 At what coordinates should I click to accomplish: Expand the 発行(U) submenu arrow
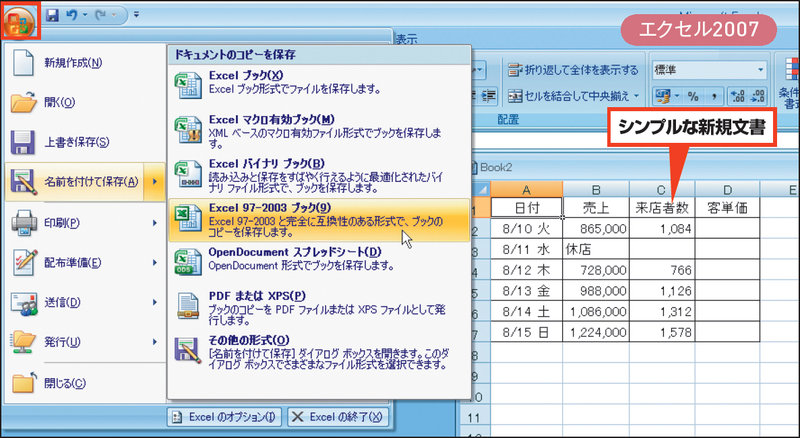click(155, 342)
